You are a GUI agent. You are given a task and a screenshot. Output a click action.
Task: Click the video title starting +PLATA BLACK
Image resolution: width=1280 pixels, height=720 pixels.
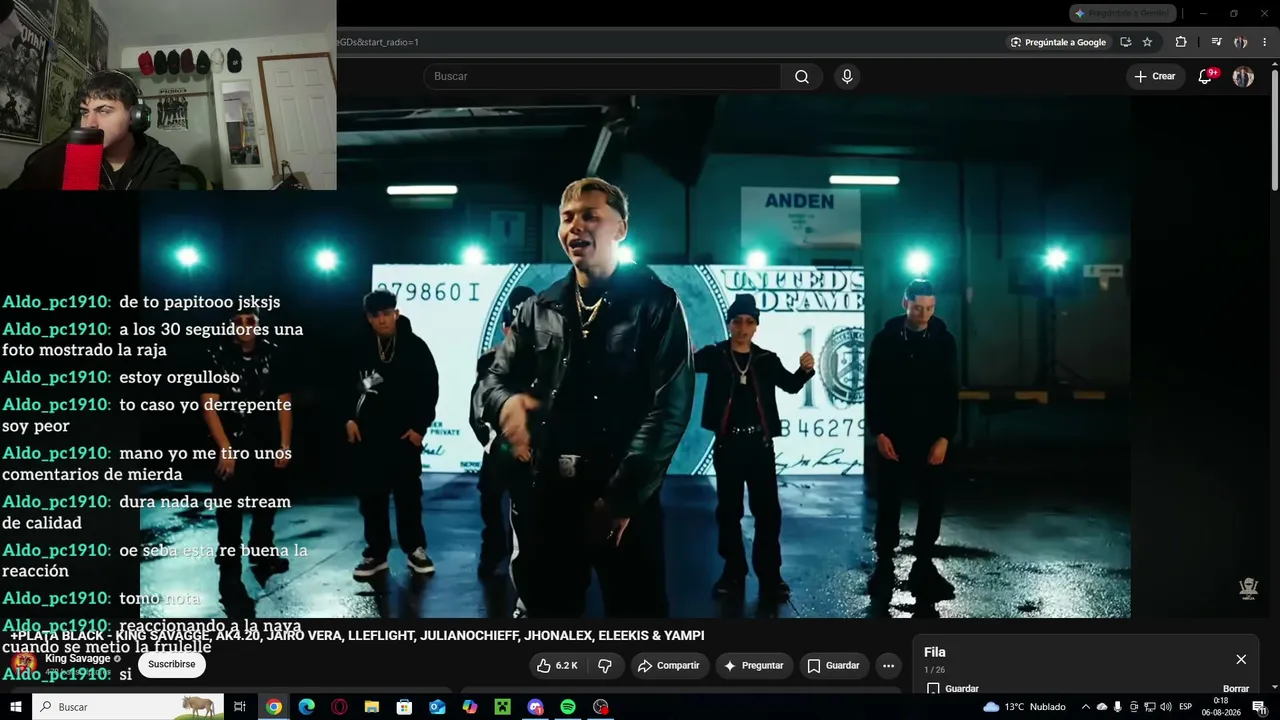(357, 636)
